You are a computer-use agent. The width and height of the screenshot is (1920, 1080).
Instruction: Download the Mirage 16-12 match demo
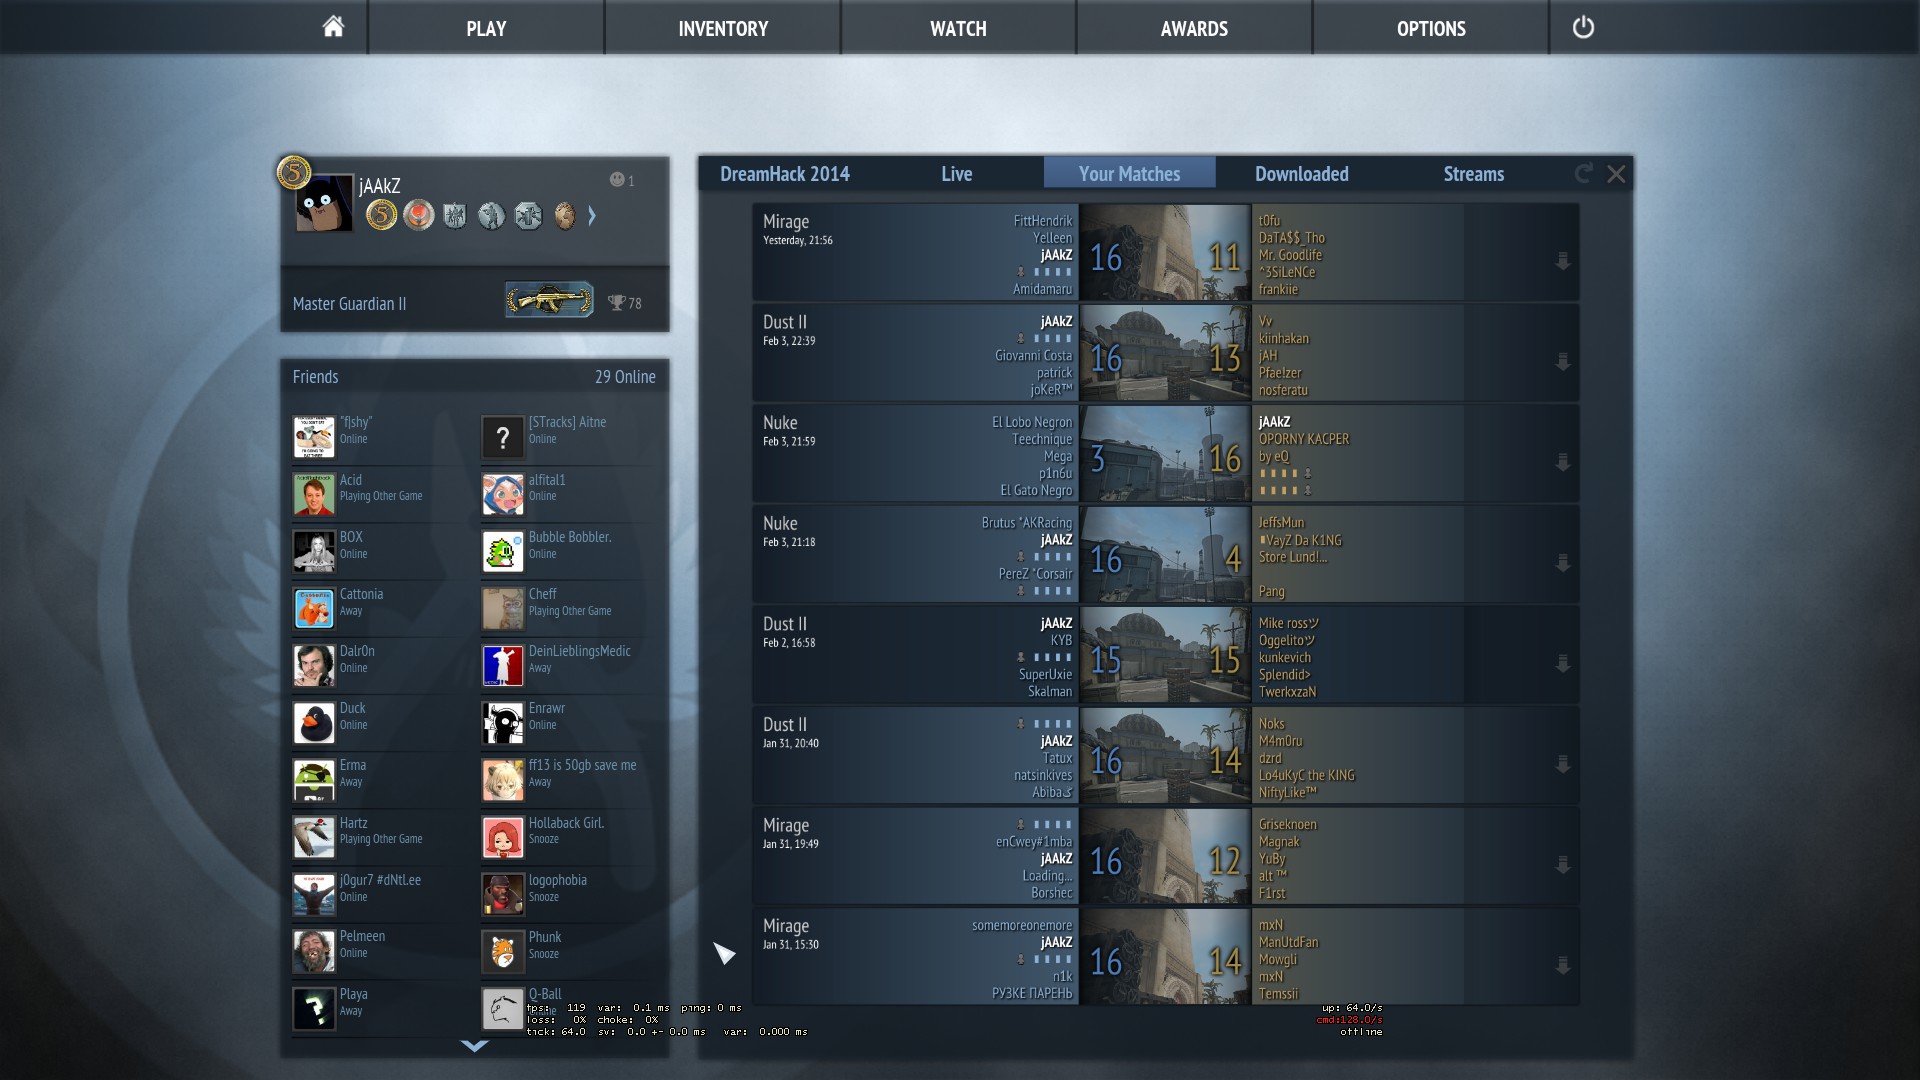(1563, 865)
